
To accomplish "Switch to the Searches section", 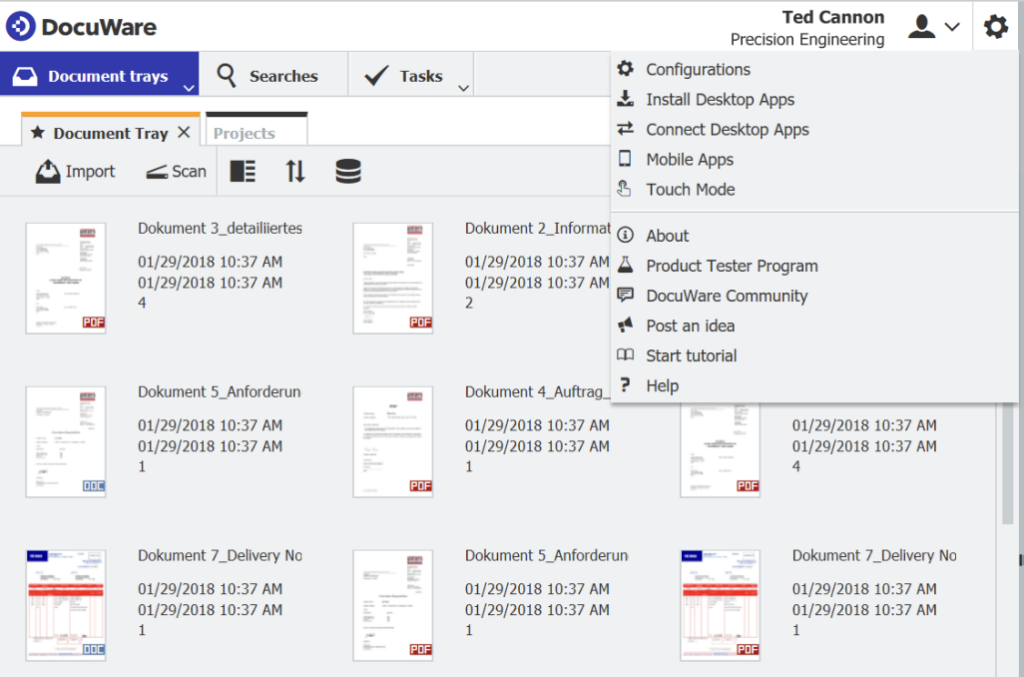I will [274, 76].
